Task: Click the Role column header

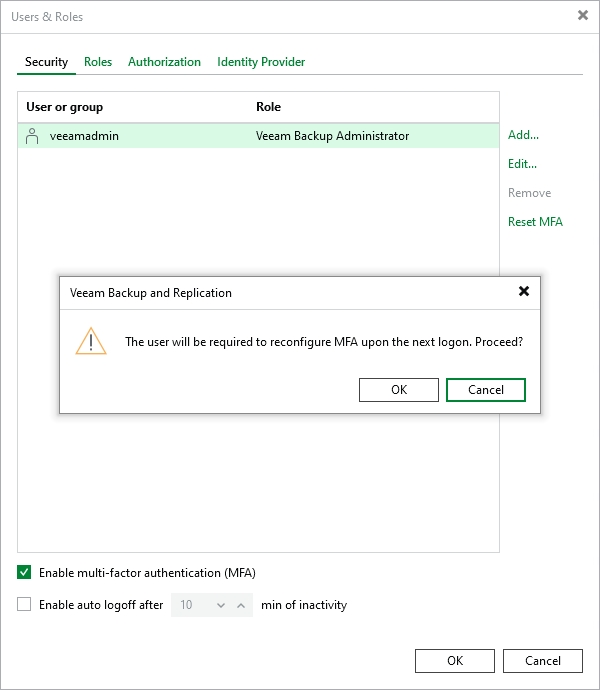Action: click(x=269, y=107)
